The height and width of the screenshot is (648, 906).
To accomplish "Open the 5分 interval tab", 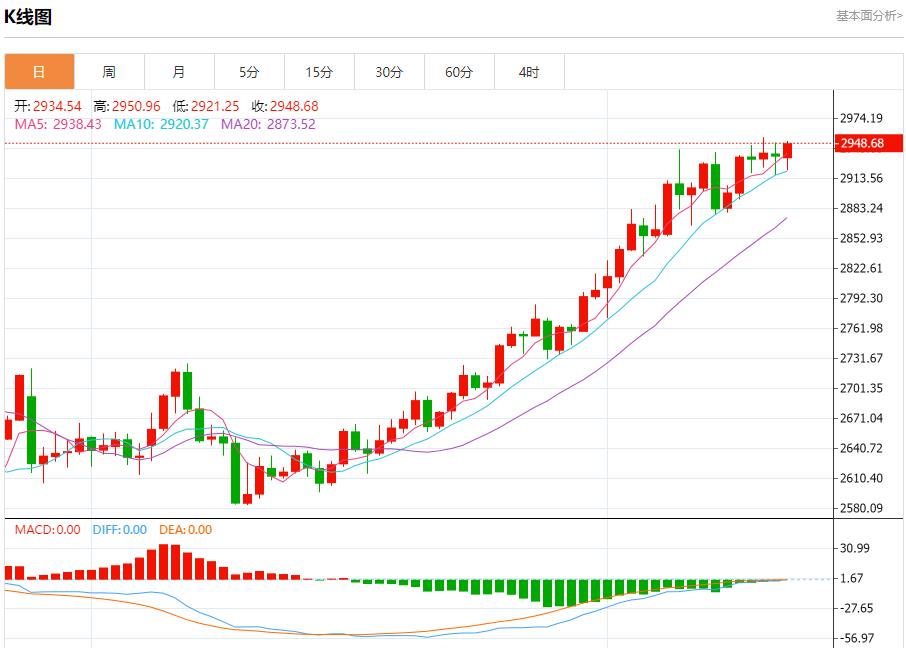I will click(x=249, y=72).
